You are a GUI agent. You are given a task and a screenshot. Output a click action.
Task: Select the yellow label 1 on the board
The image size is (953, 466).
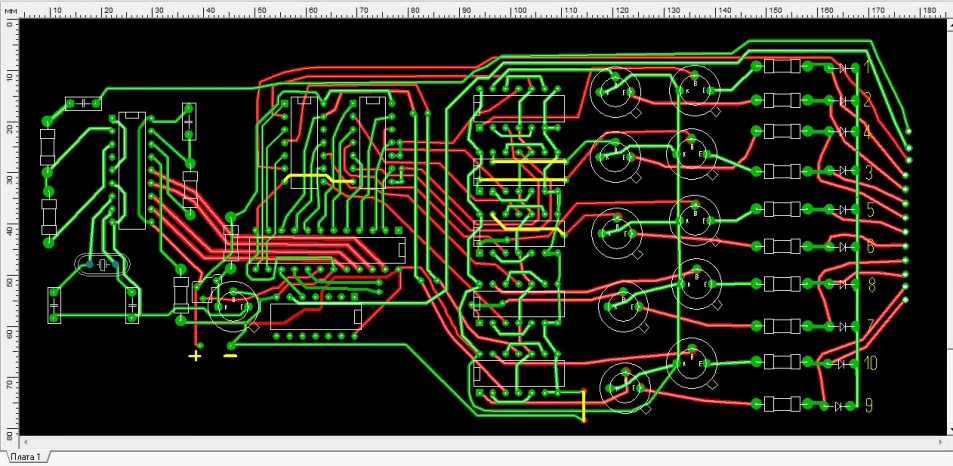[867, 67]
